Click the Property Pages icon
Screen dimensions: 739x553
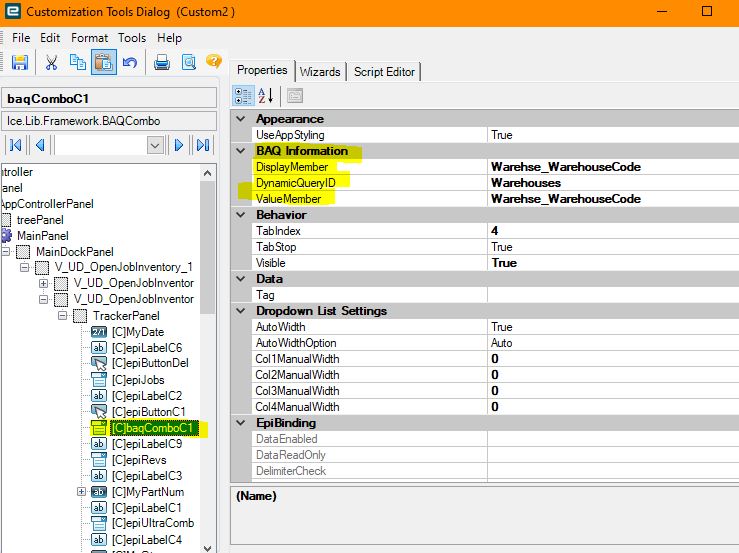point(295,96)
